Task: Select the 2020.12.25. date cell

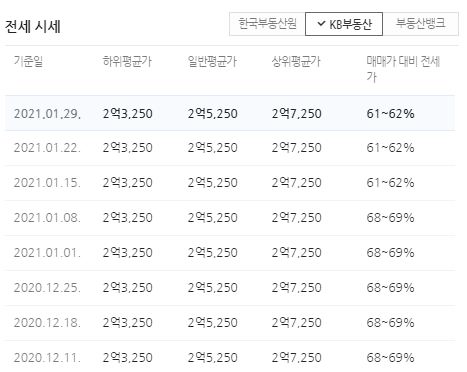Action: pyautogui.click(x=47, y=288)
